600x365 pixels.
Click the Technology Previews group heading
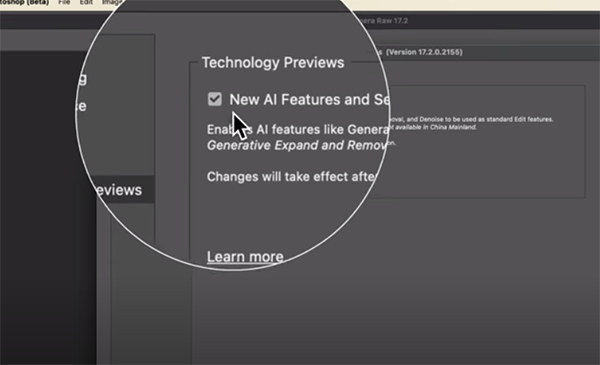click(273, 62)
